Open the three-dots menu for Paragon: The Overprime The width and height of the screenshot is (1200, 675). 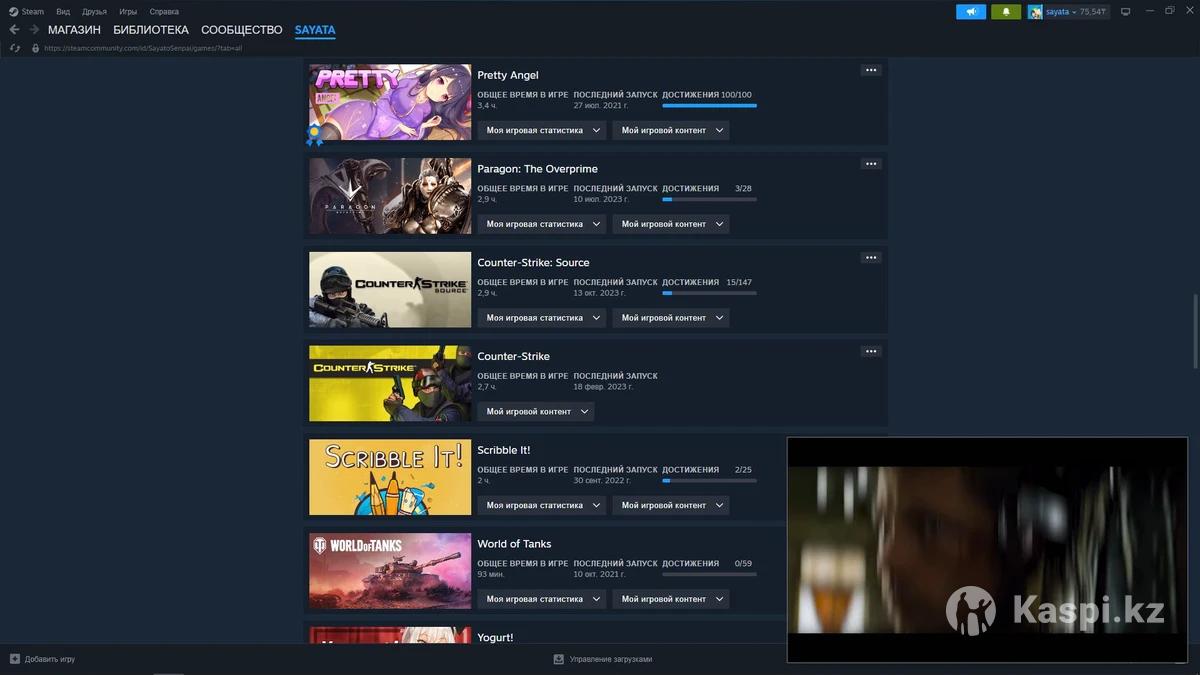(871, 164)
